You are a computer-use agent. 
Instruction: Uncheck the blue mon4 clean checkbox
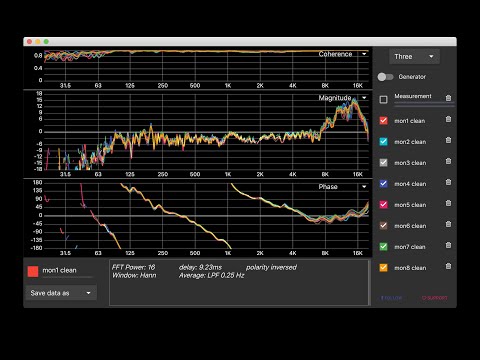[x=383, y=183]
